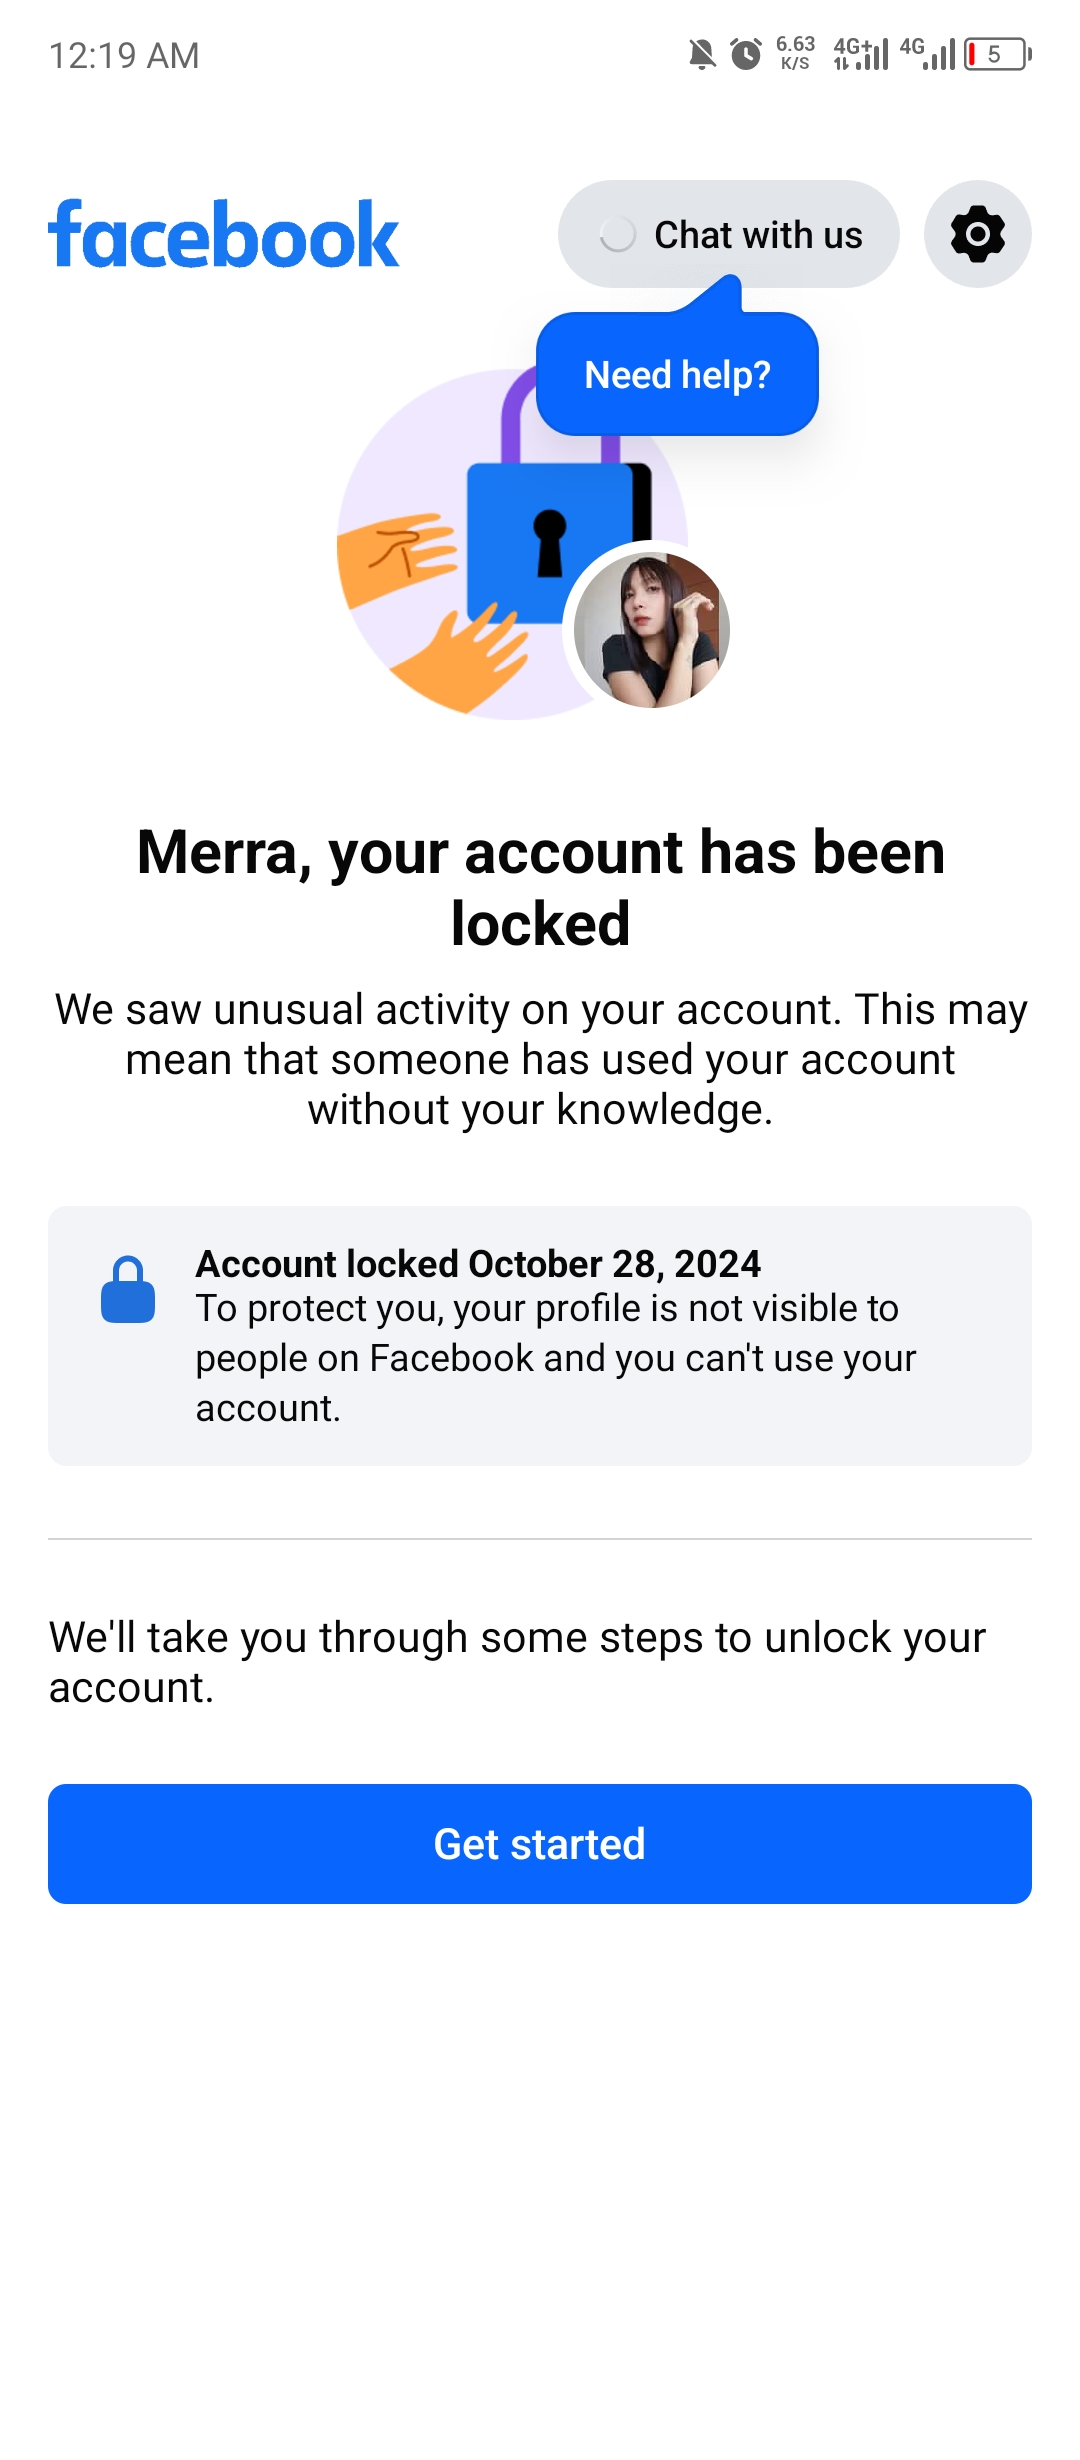Tap the Facebook logo
1080x2460 pixels.
[224, 236]
